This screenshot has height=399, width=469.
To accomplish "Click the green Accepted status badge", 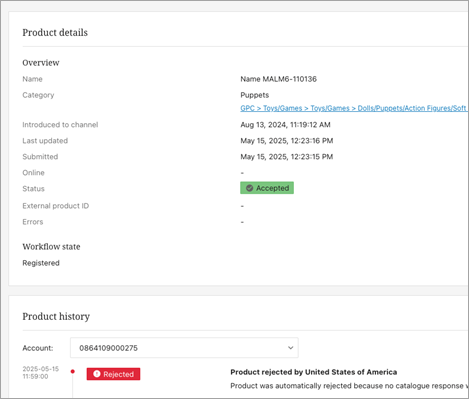I will point(267,188).
